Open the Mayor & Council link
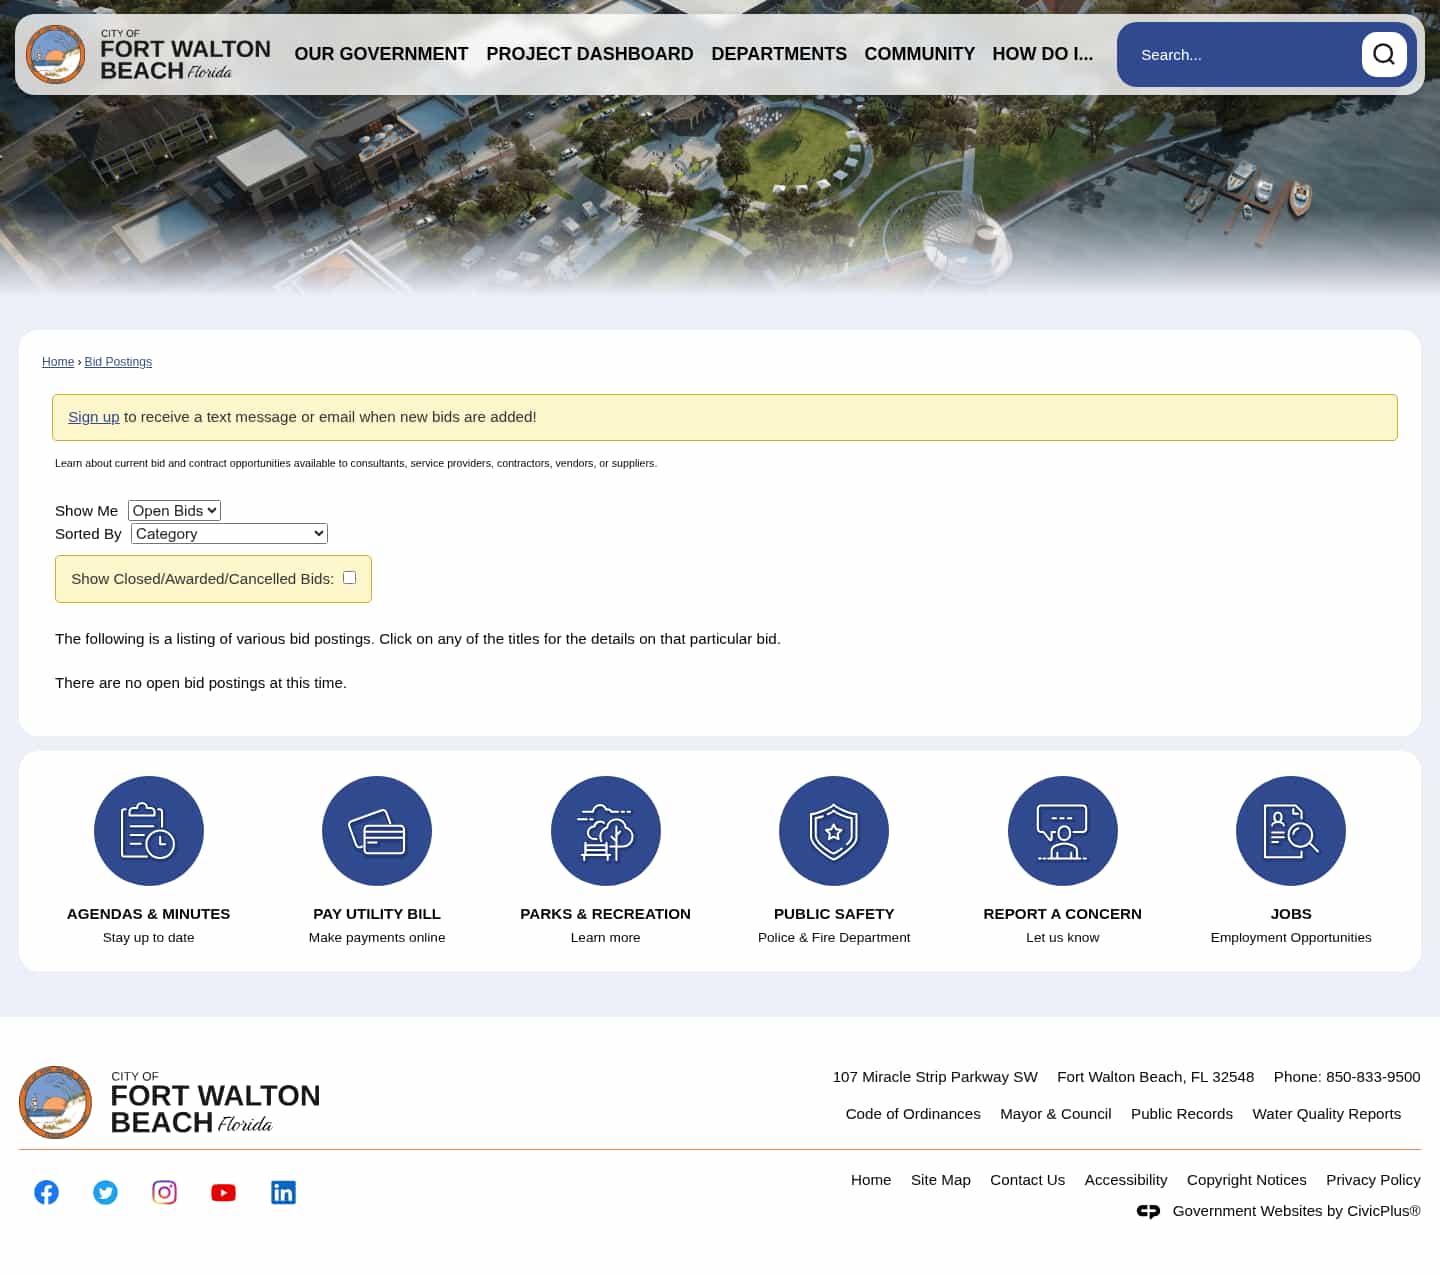This screenshot has height=1275, width=1440. [x=1055, y=1114]
